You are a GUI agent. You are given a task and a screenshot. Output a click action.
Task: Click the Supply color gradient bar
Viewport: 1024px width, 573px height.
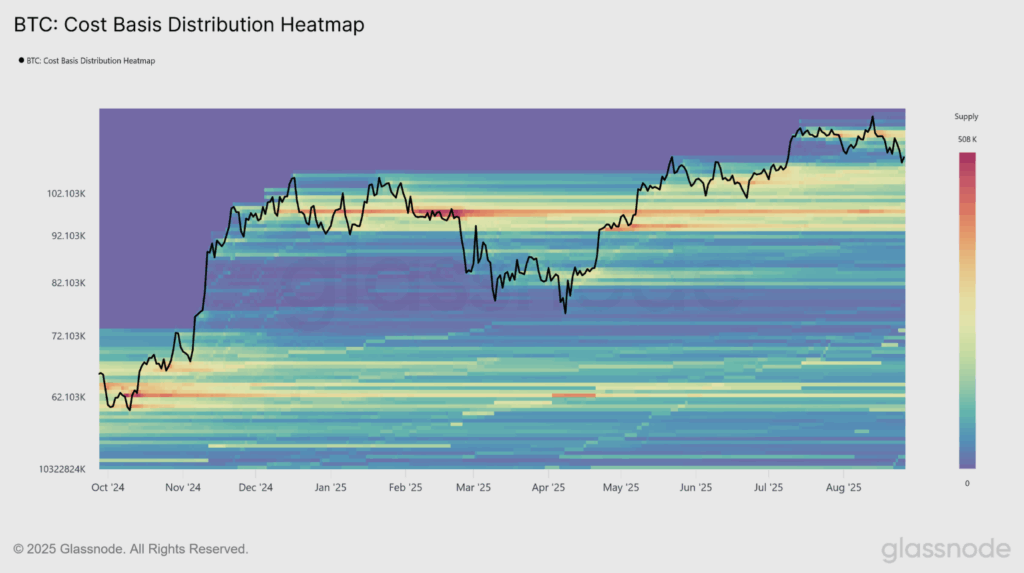point(967,310)
